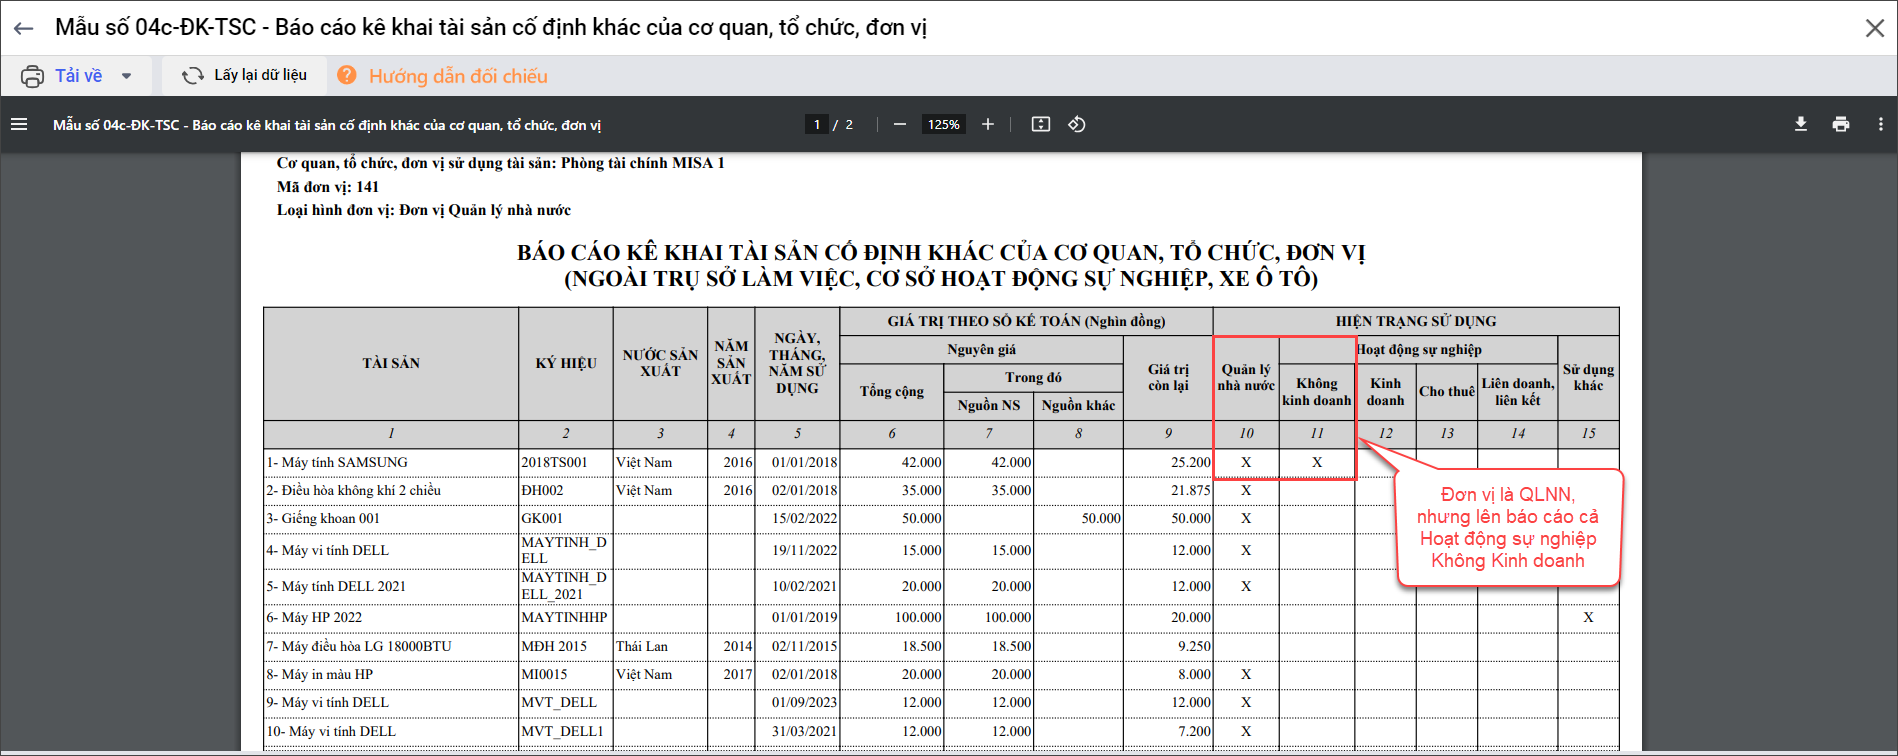Viewport: 1898px width, 756px height.
Task: Click the printer icon beside Tải về
Action: point(33,76)
